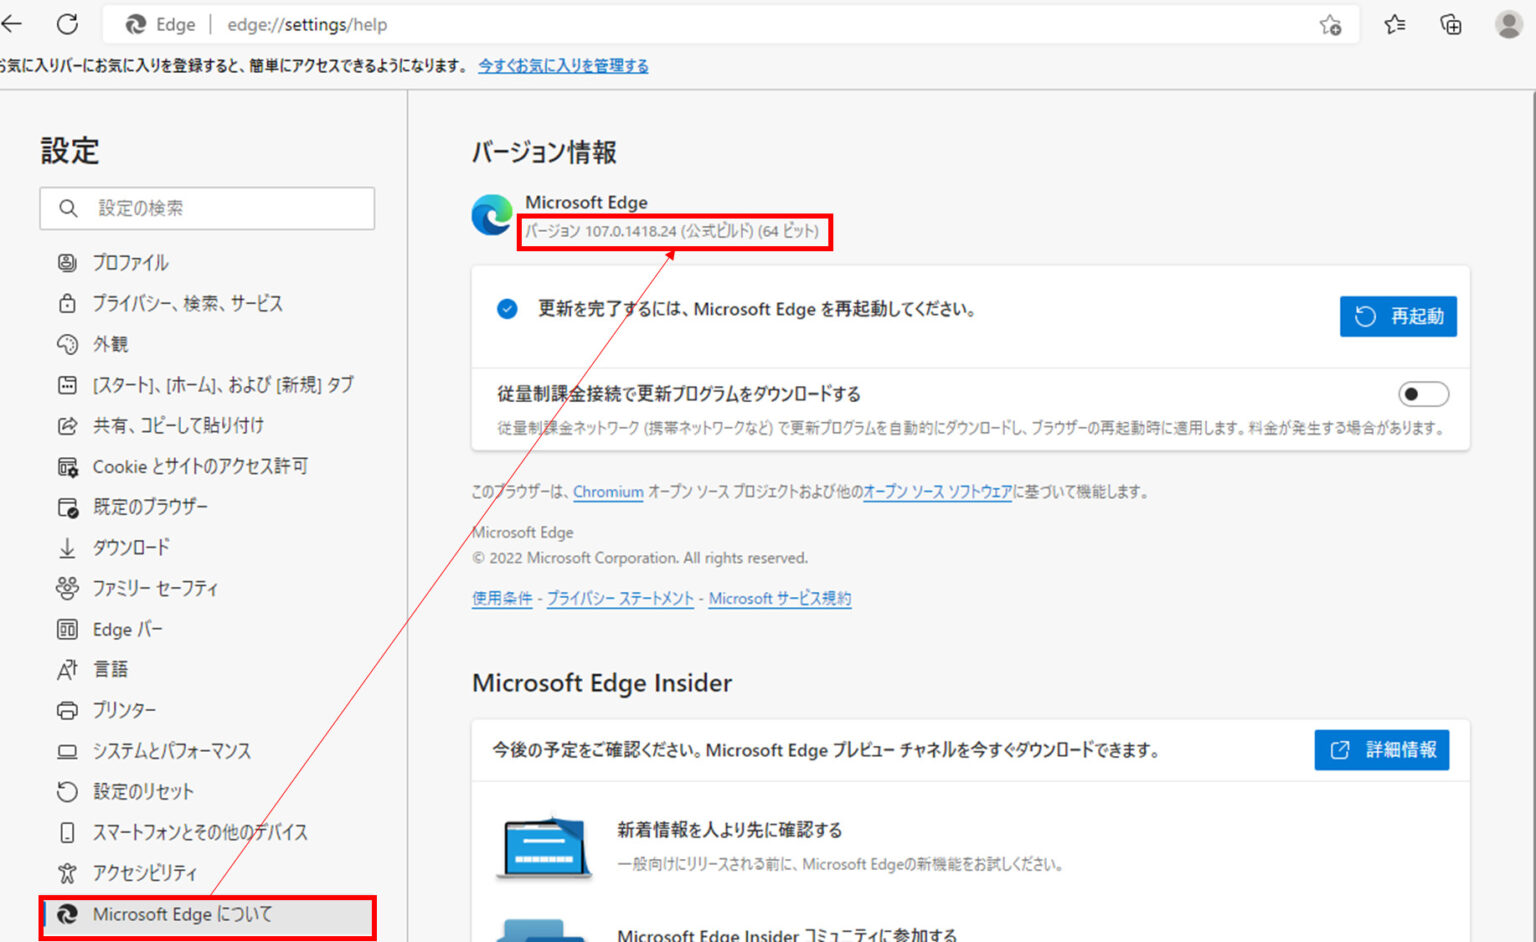
Task: Open the システムとパフォーマンス settings
Action: coord(172,750)
